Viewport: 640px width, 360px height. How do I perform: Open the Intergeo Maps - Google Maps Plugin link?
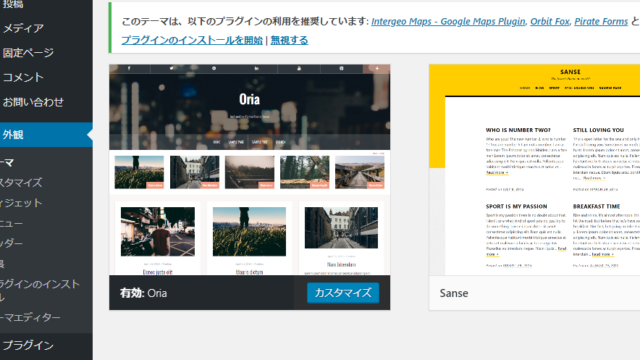pyautogui.click(x=448, y=22)
